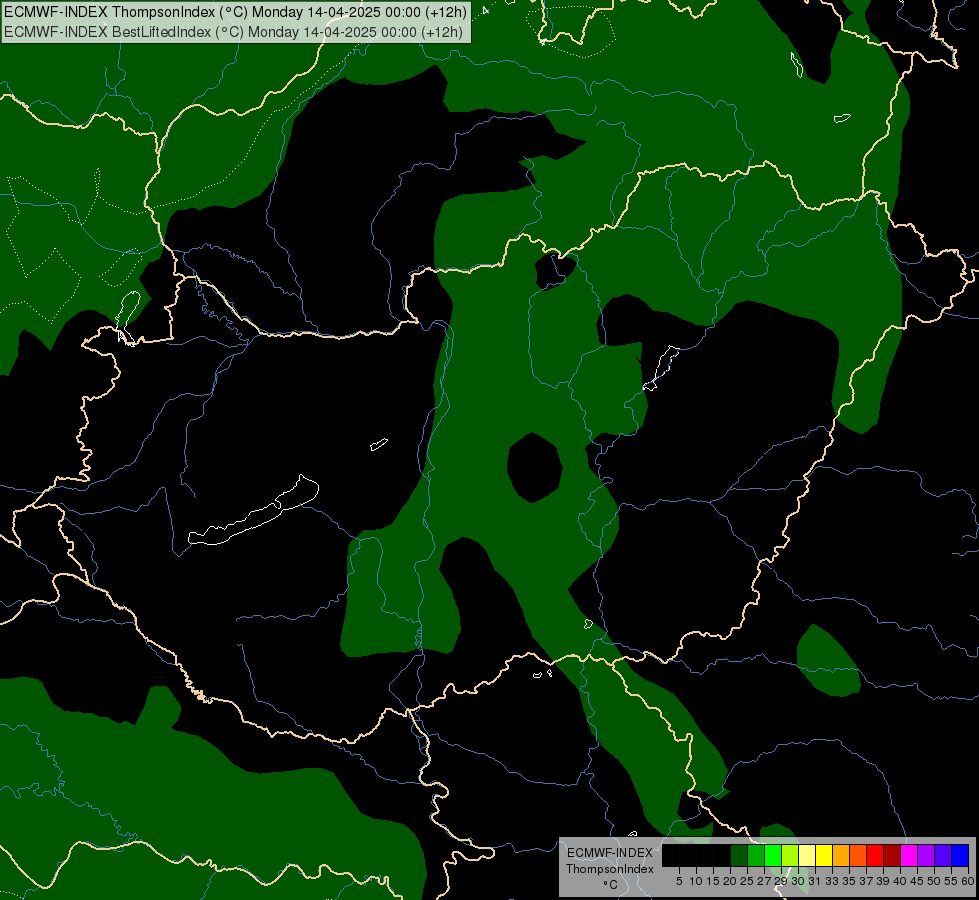Screen dimensions: 979x900
Task: Select the medium green 25–27 legend swatch
Action: pyautogui.click(x=756, y=855)
